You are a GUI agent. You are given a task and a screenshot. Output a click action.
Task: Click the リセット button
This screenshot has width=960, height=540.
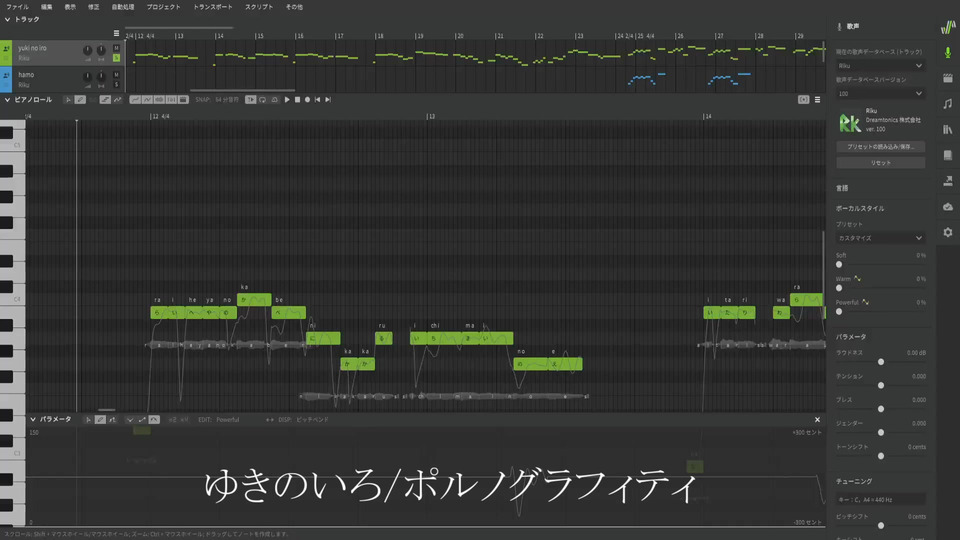coord(880,163)
